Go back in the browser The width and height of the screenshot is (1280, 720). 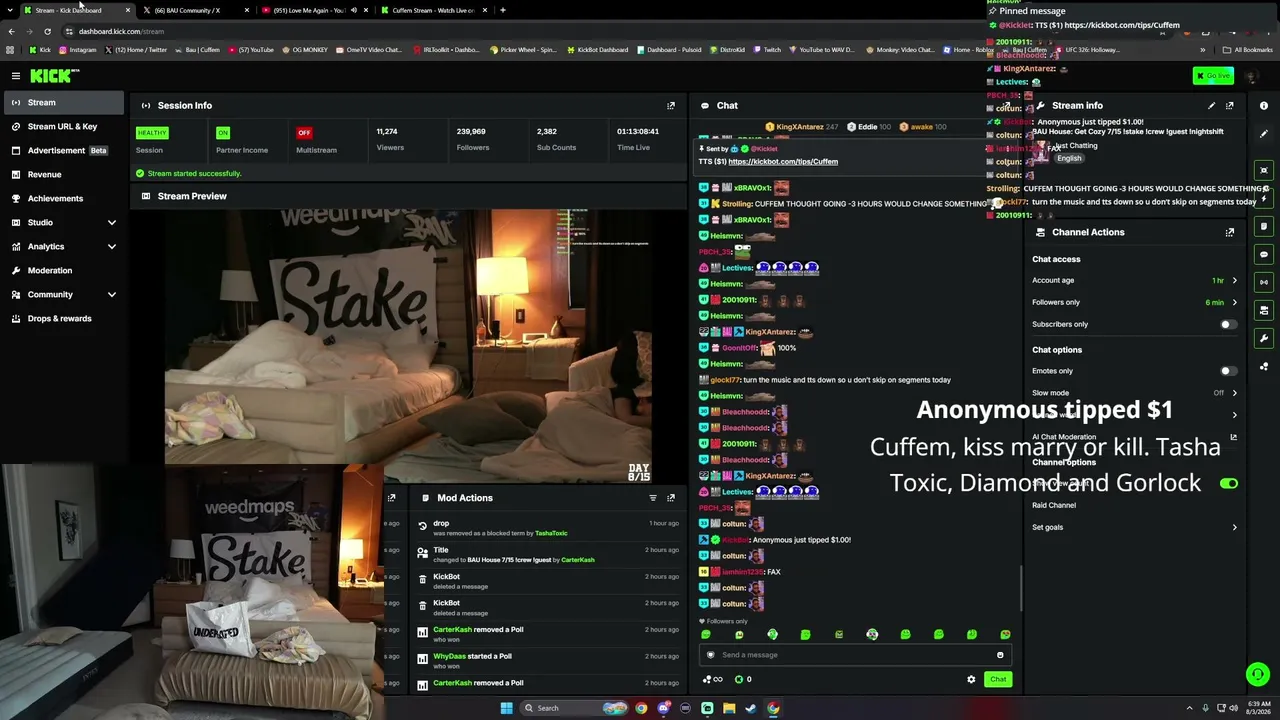pos(11,31)
